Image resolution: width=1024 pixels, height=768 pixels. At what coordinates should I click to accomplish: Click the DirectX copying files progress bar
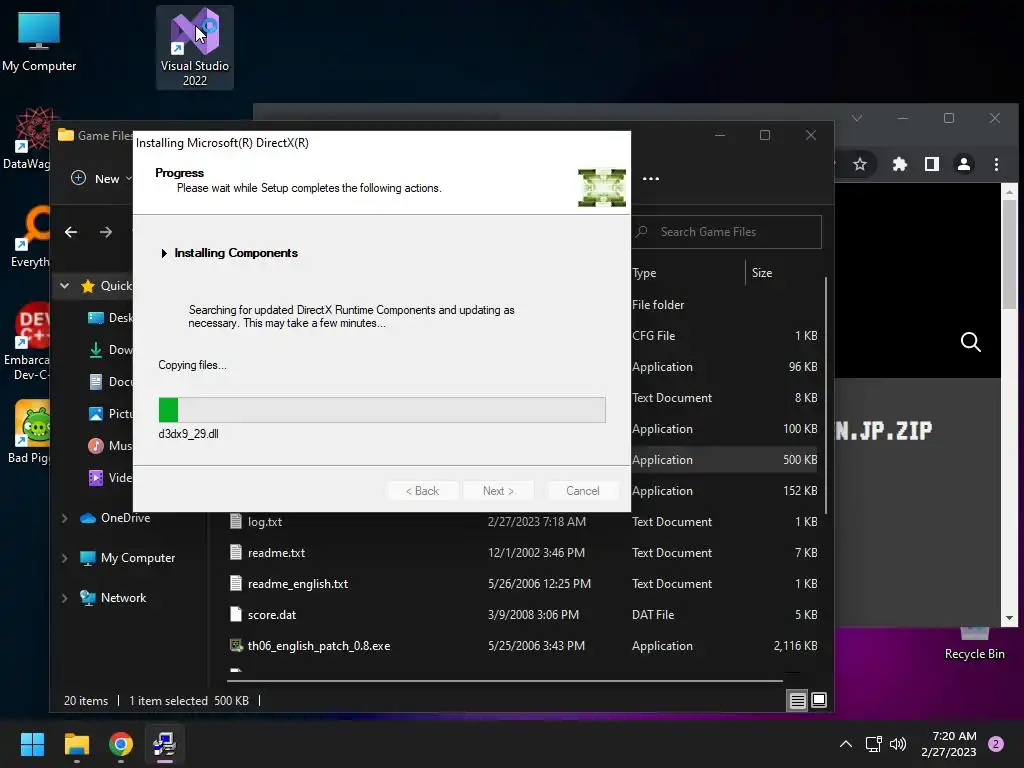pyautogui.click(x=382, y=410)
